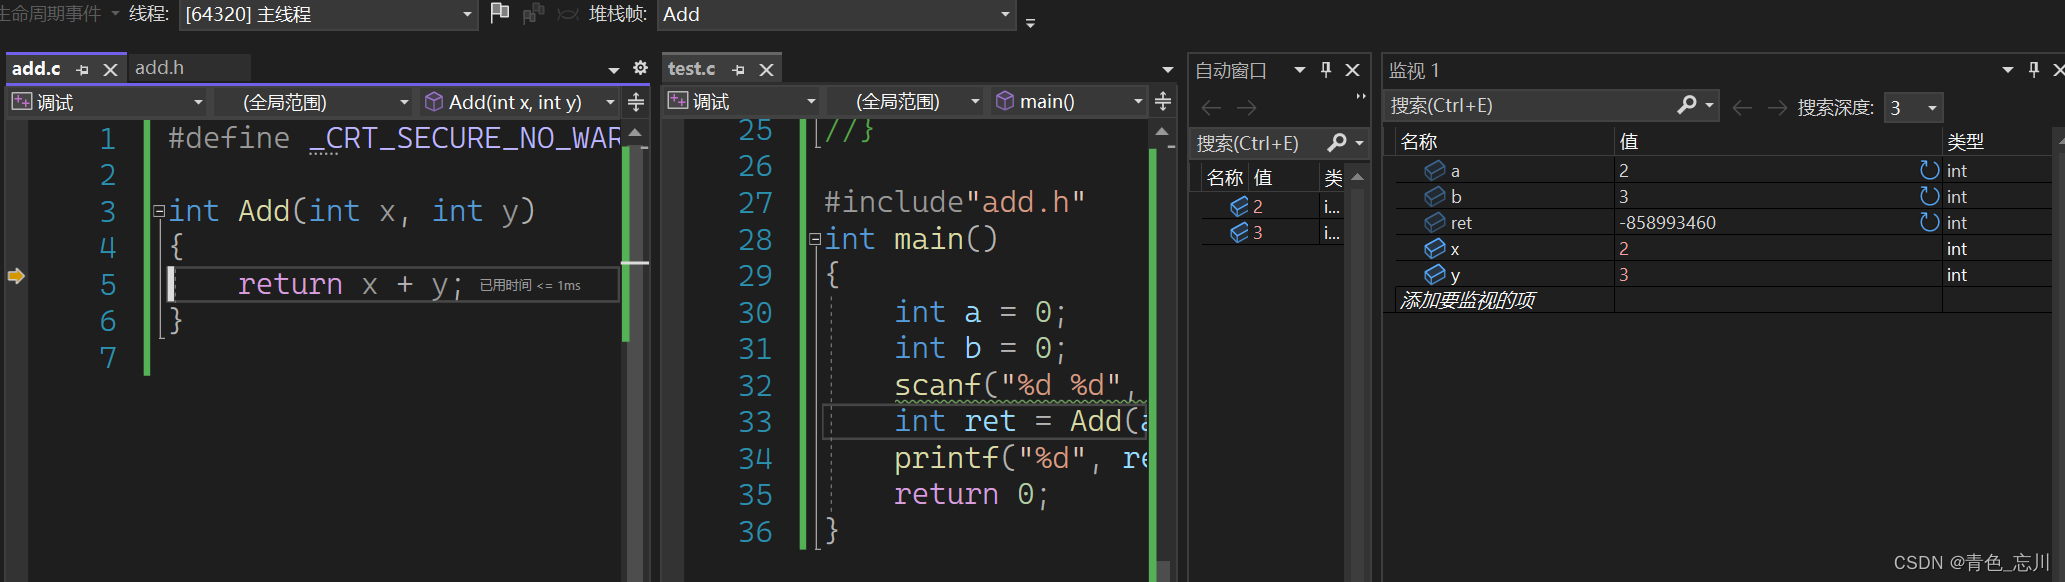The image size is (2065, 582).
Task: Switch to the add.h tab
Action: 160,68
